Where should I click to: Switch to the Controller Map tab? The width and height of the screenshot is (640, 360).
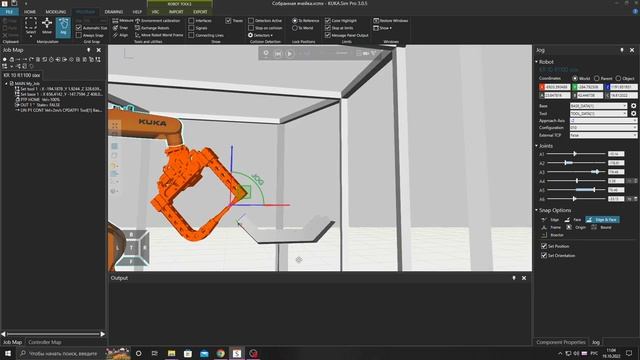44,342
